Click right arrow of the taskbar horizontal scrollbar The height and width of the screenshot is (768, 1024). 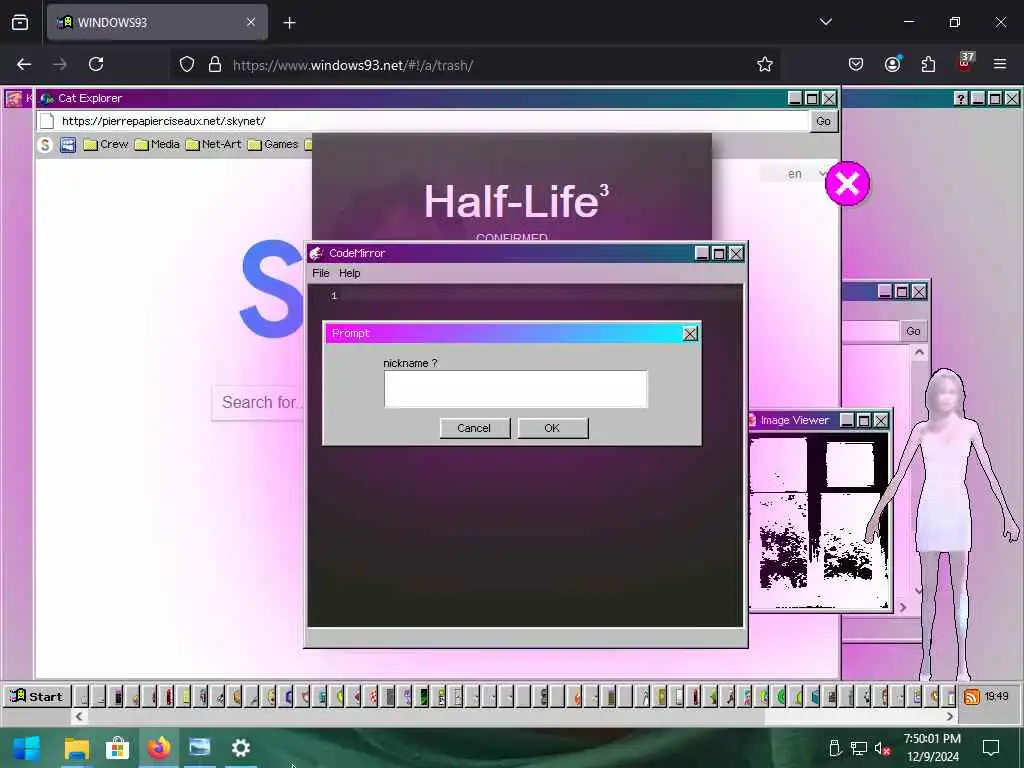point(950,716)
